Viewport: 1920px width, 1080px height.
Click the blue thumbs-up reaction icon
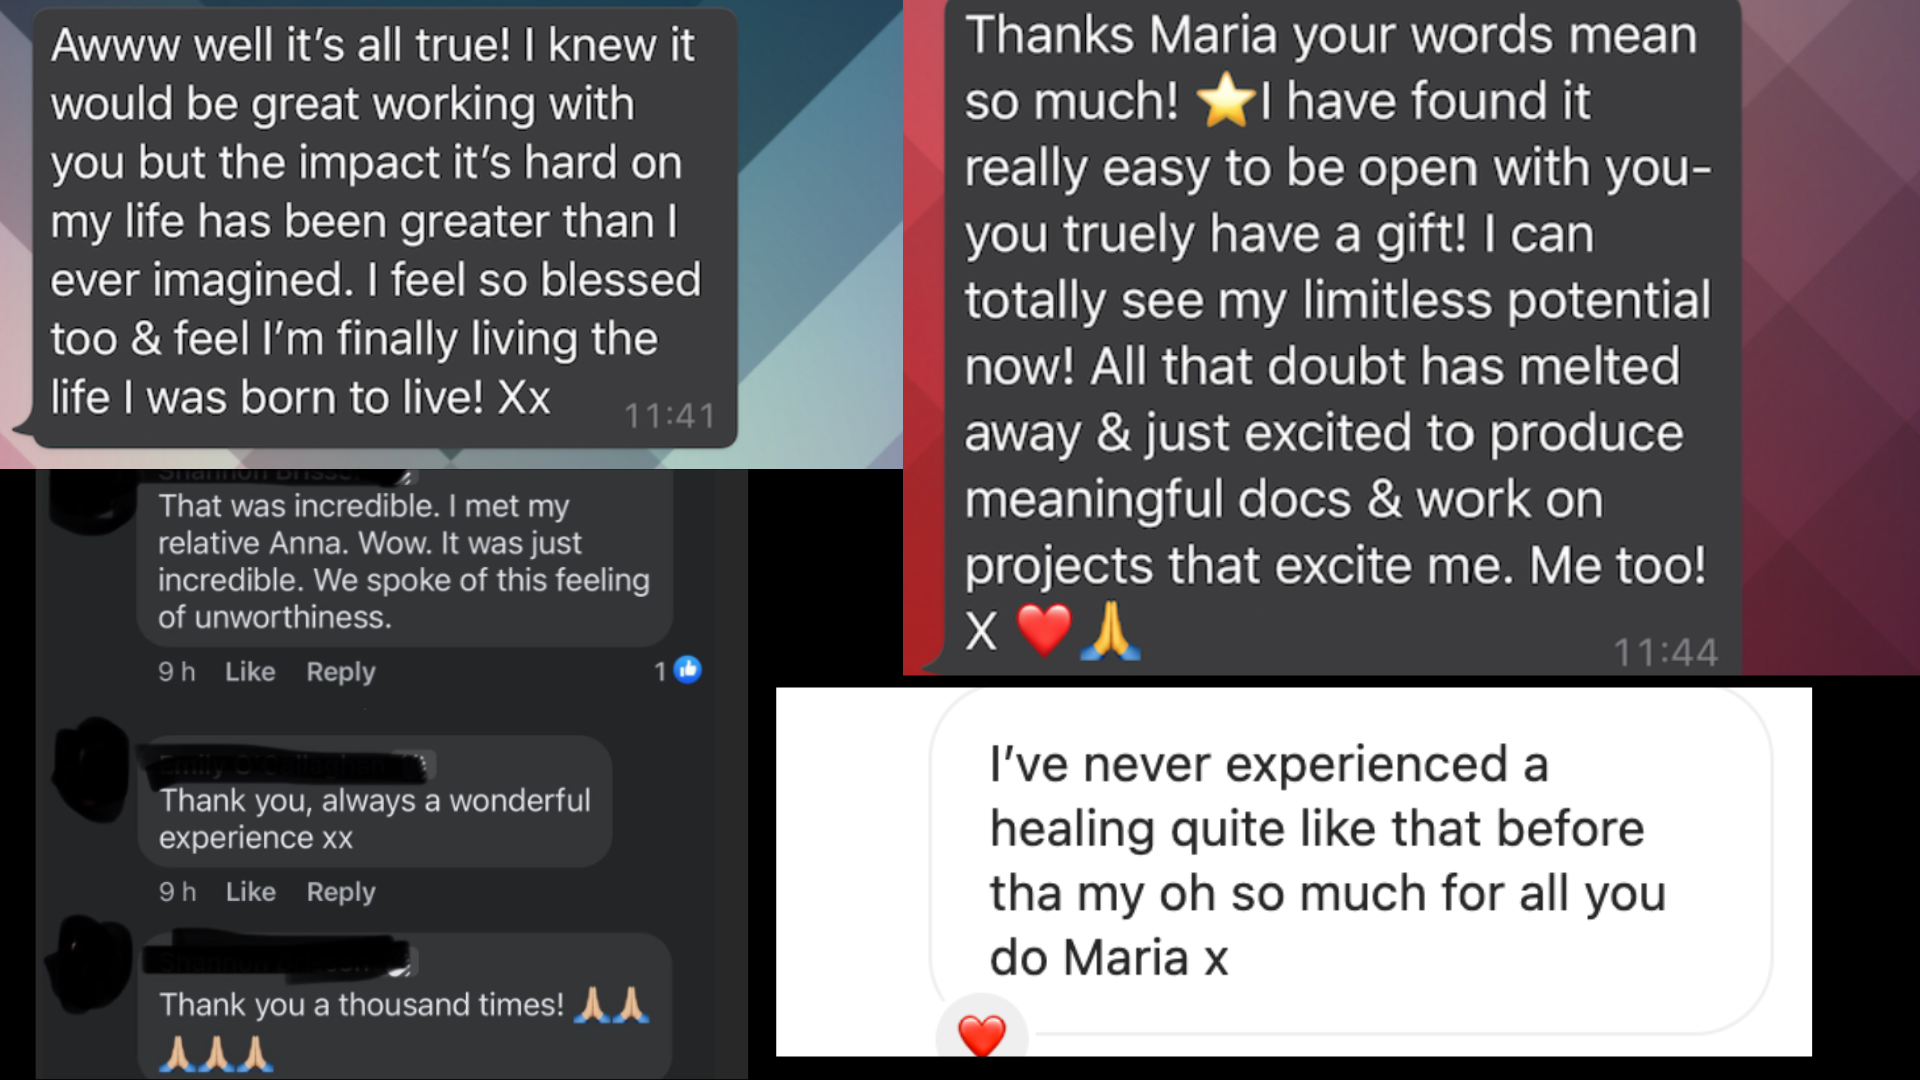click(687, 670)
